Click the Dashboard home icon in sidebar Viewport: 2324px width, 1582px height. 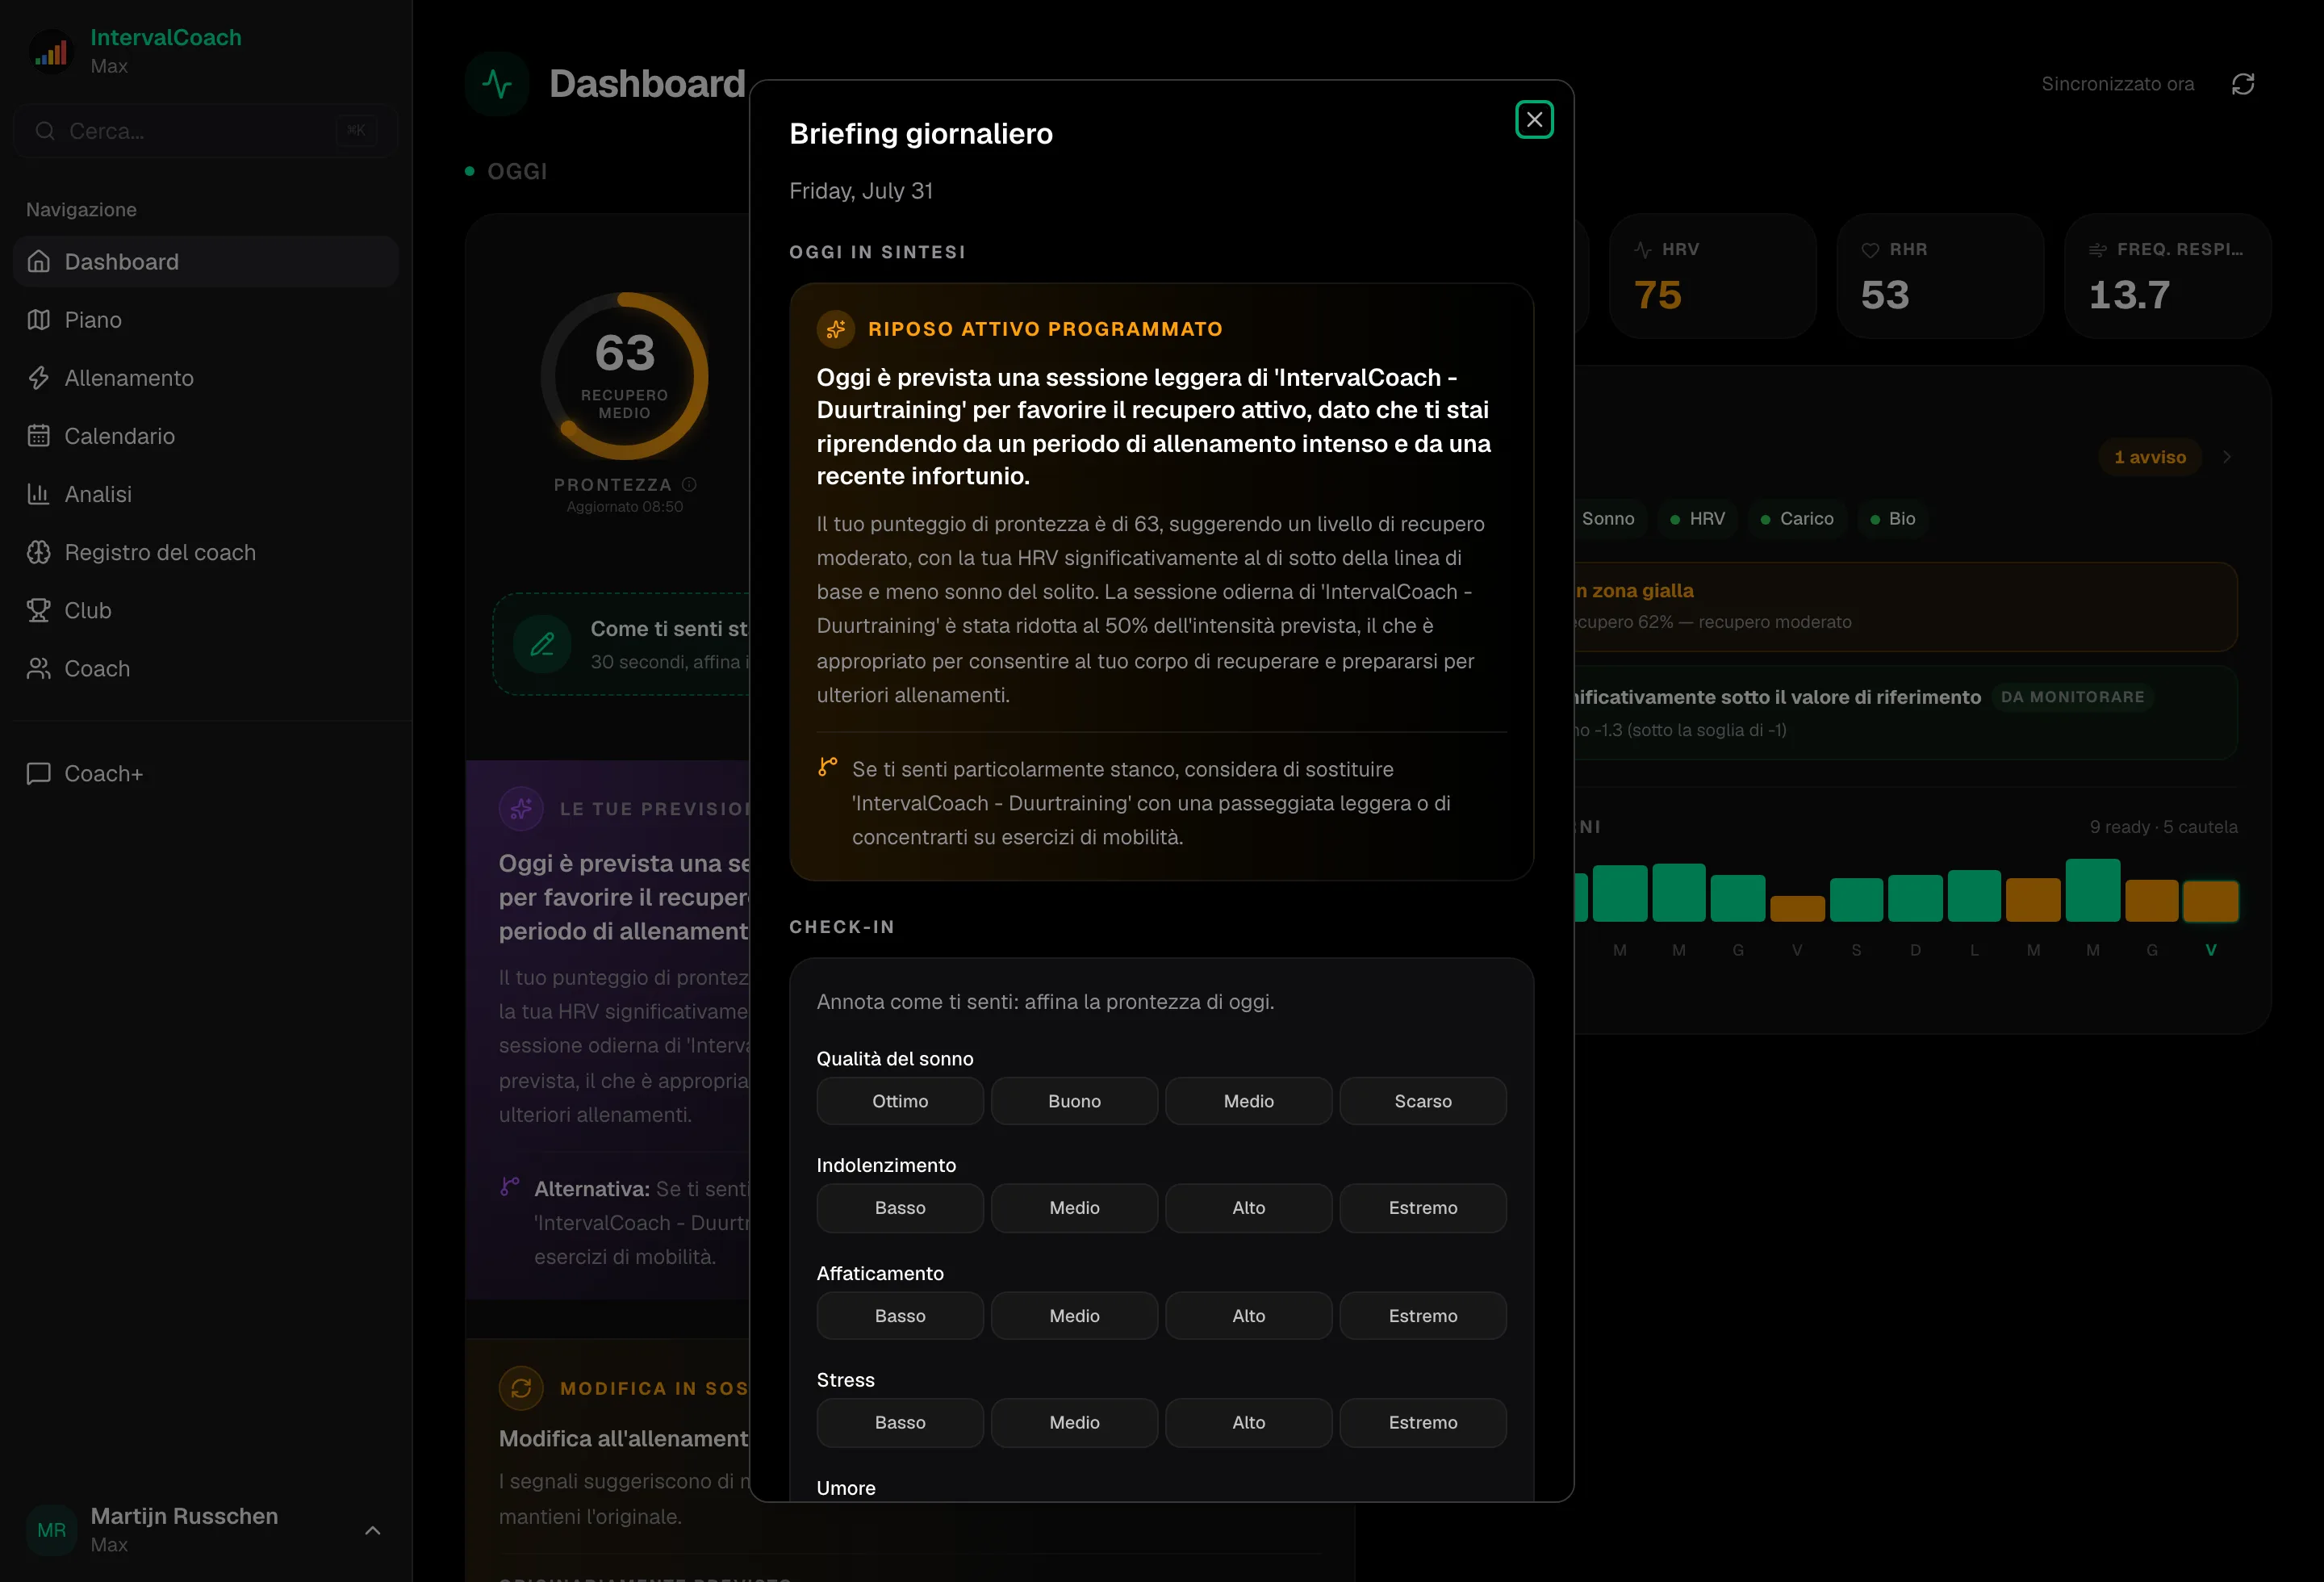(x=39, y=262)
